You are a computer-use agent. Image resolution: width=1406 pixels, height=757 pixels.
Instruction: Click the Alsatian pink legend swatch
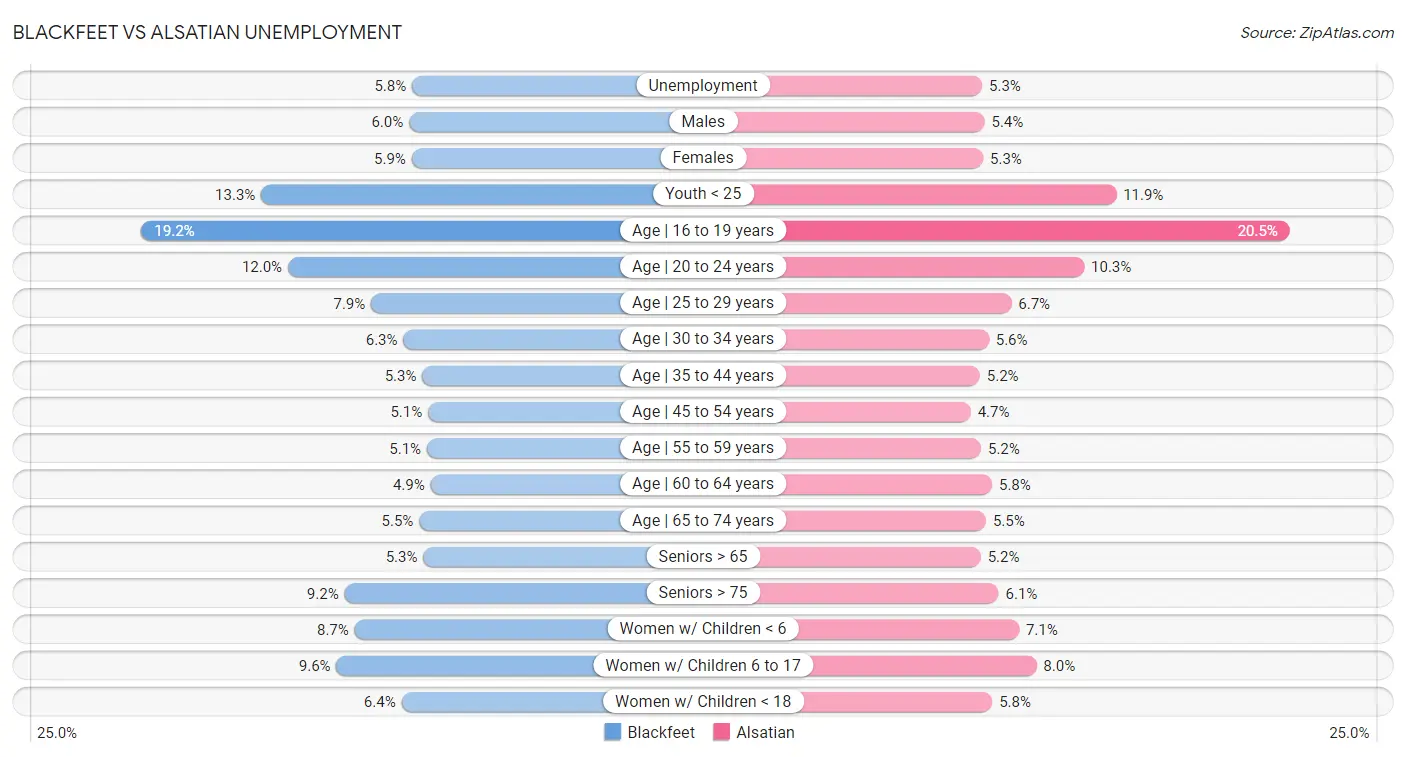[722, 732]
